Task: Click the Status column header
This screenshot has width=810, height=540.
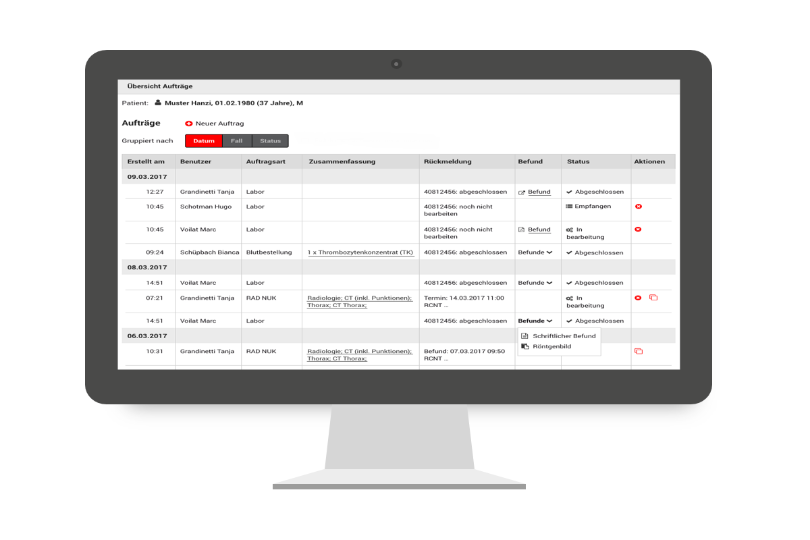Action: click(578, 161)
